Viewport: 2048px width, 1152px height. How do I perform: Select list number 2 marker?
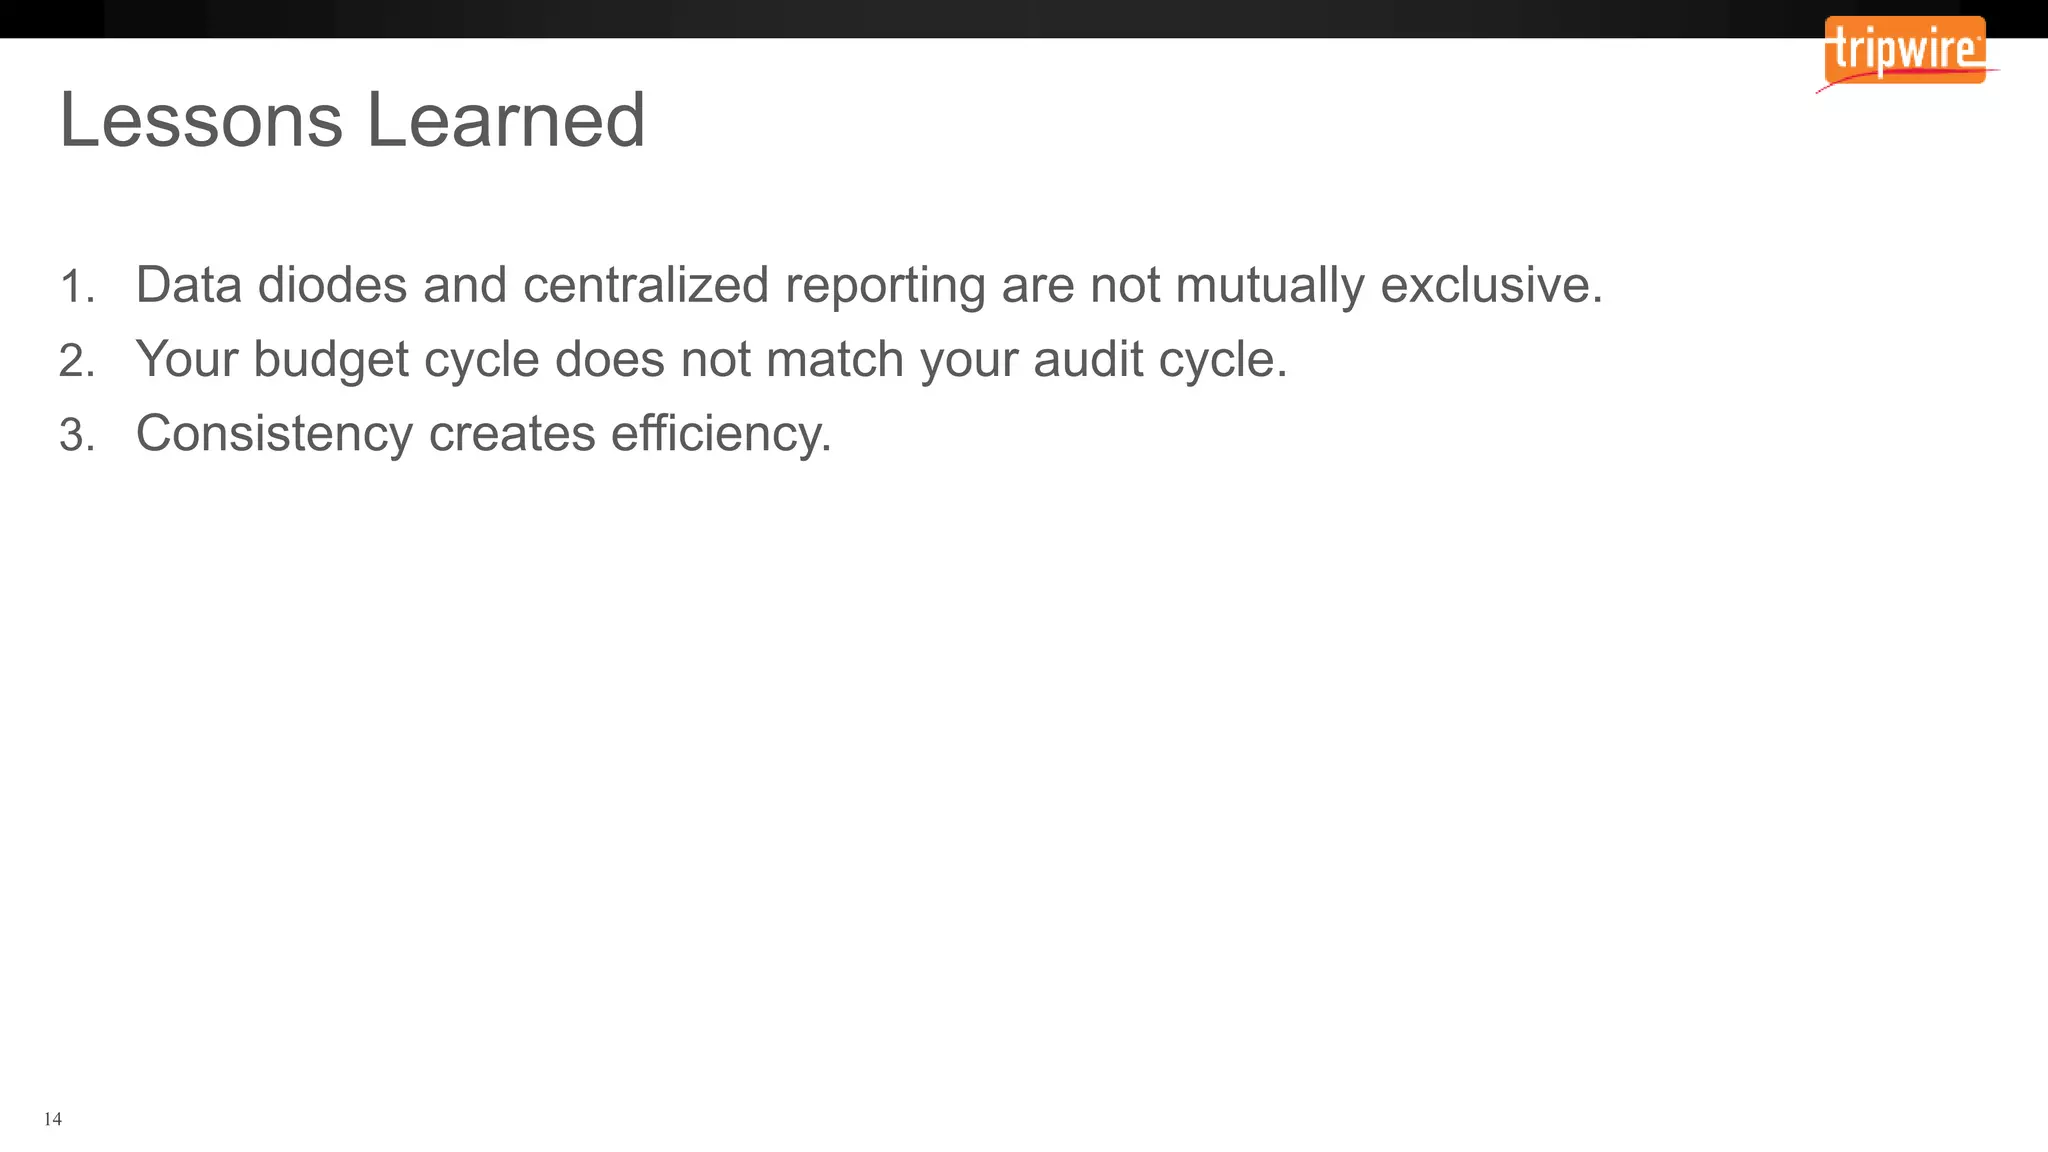pyautogui.click(x=76, y=361)
